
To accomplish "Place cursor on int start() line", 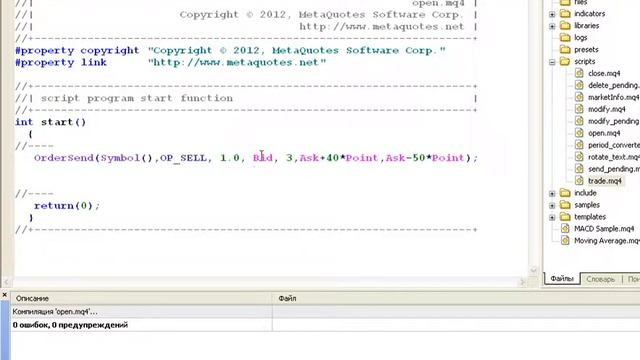I will (x=51, y=122).
